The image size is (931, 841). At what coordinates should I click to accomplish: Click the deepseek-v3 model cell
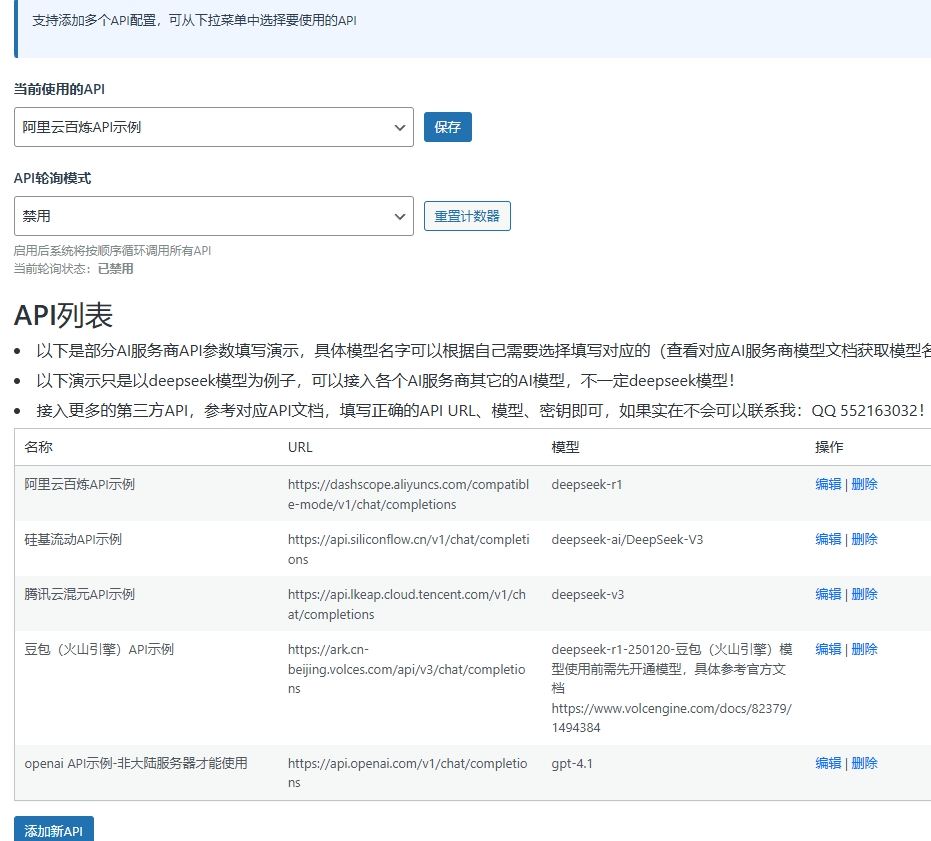[x=588, y=595]
